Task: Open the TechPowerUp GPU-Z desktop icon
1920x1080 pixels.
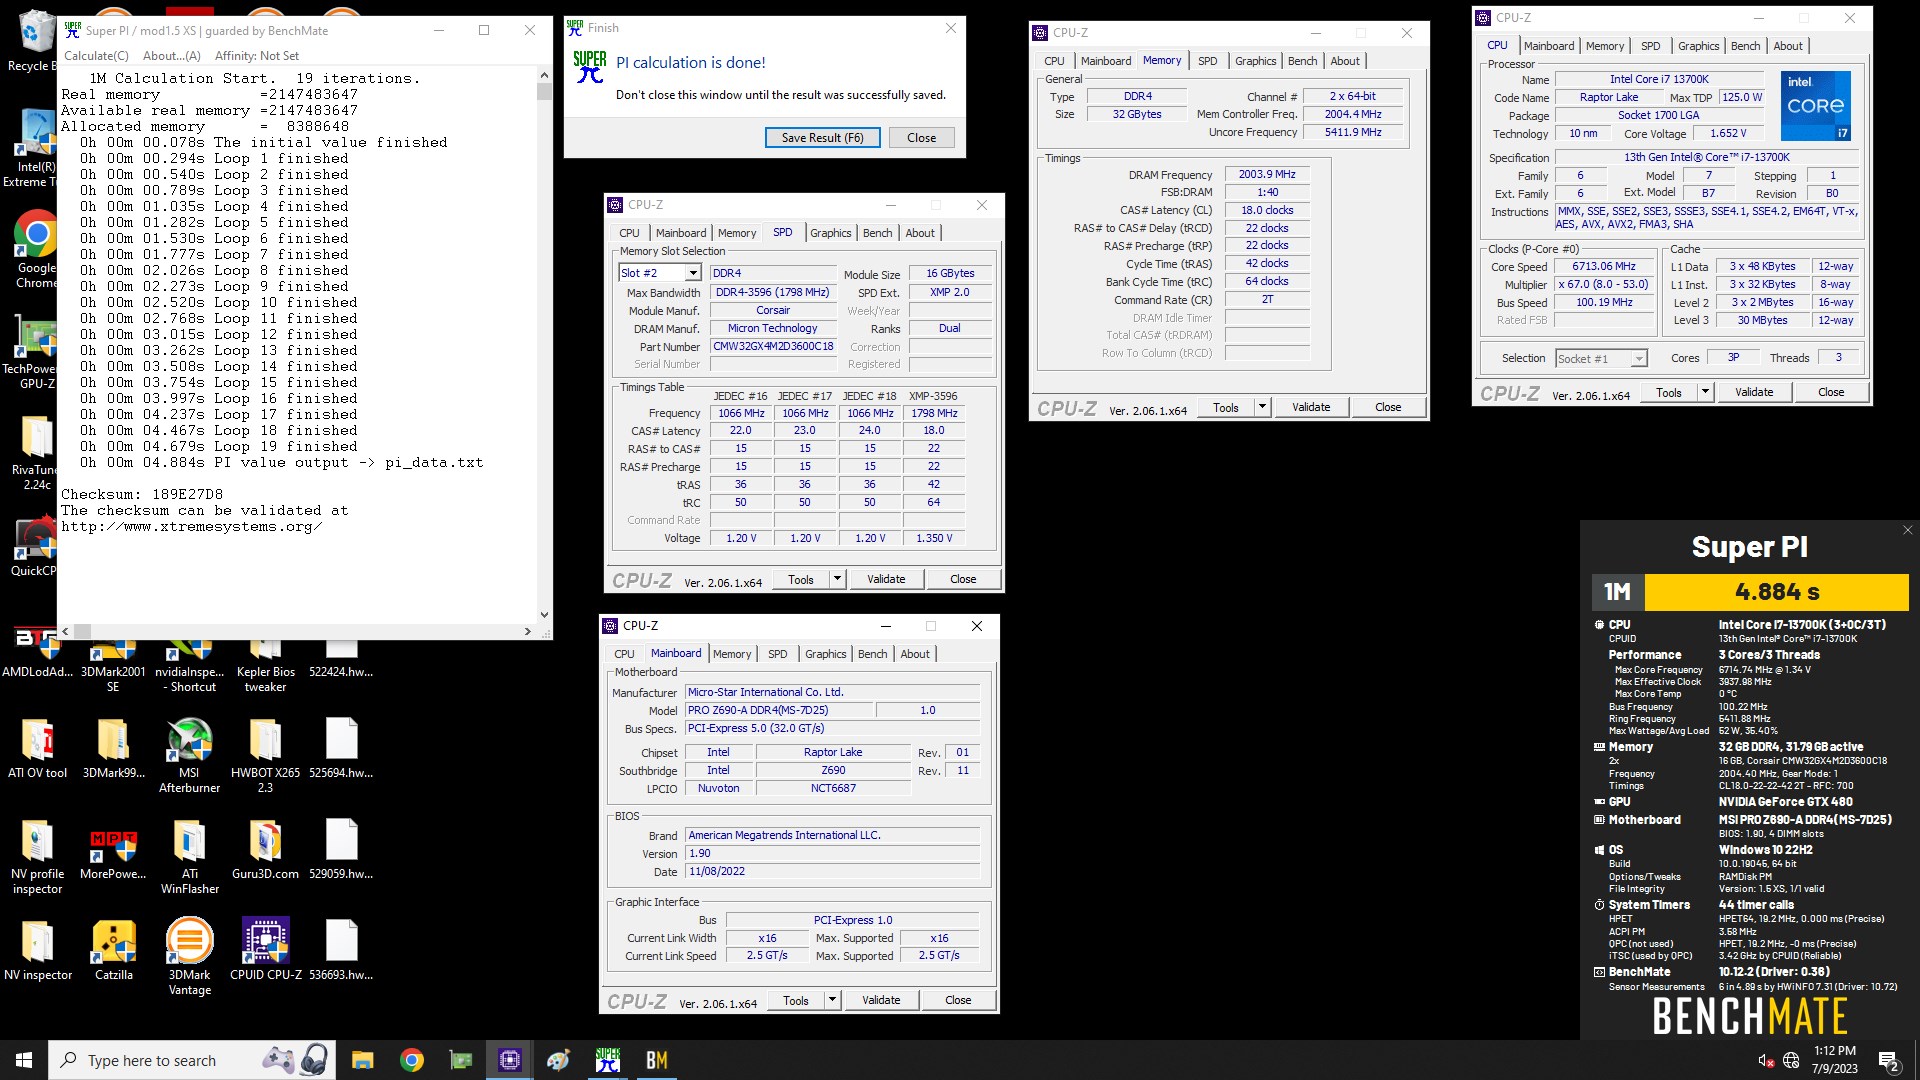Action: pos(36,350)
